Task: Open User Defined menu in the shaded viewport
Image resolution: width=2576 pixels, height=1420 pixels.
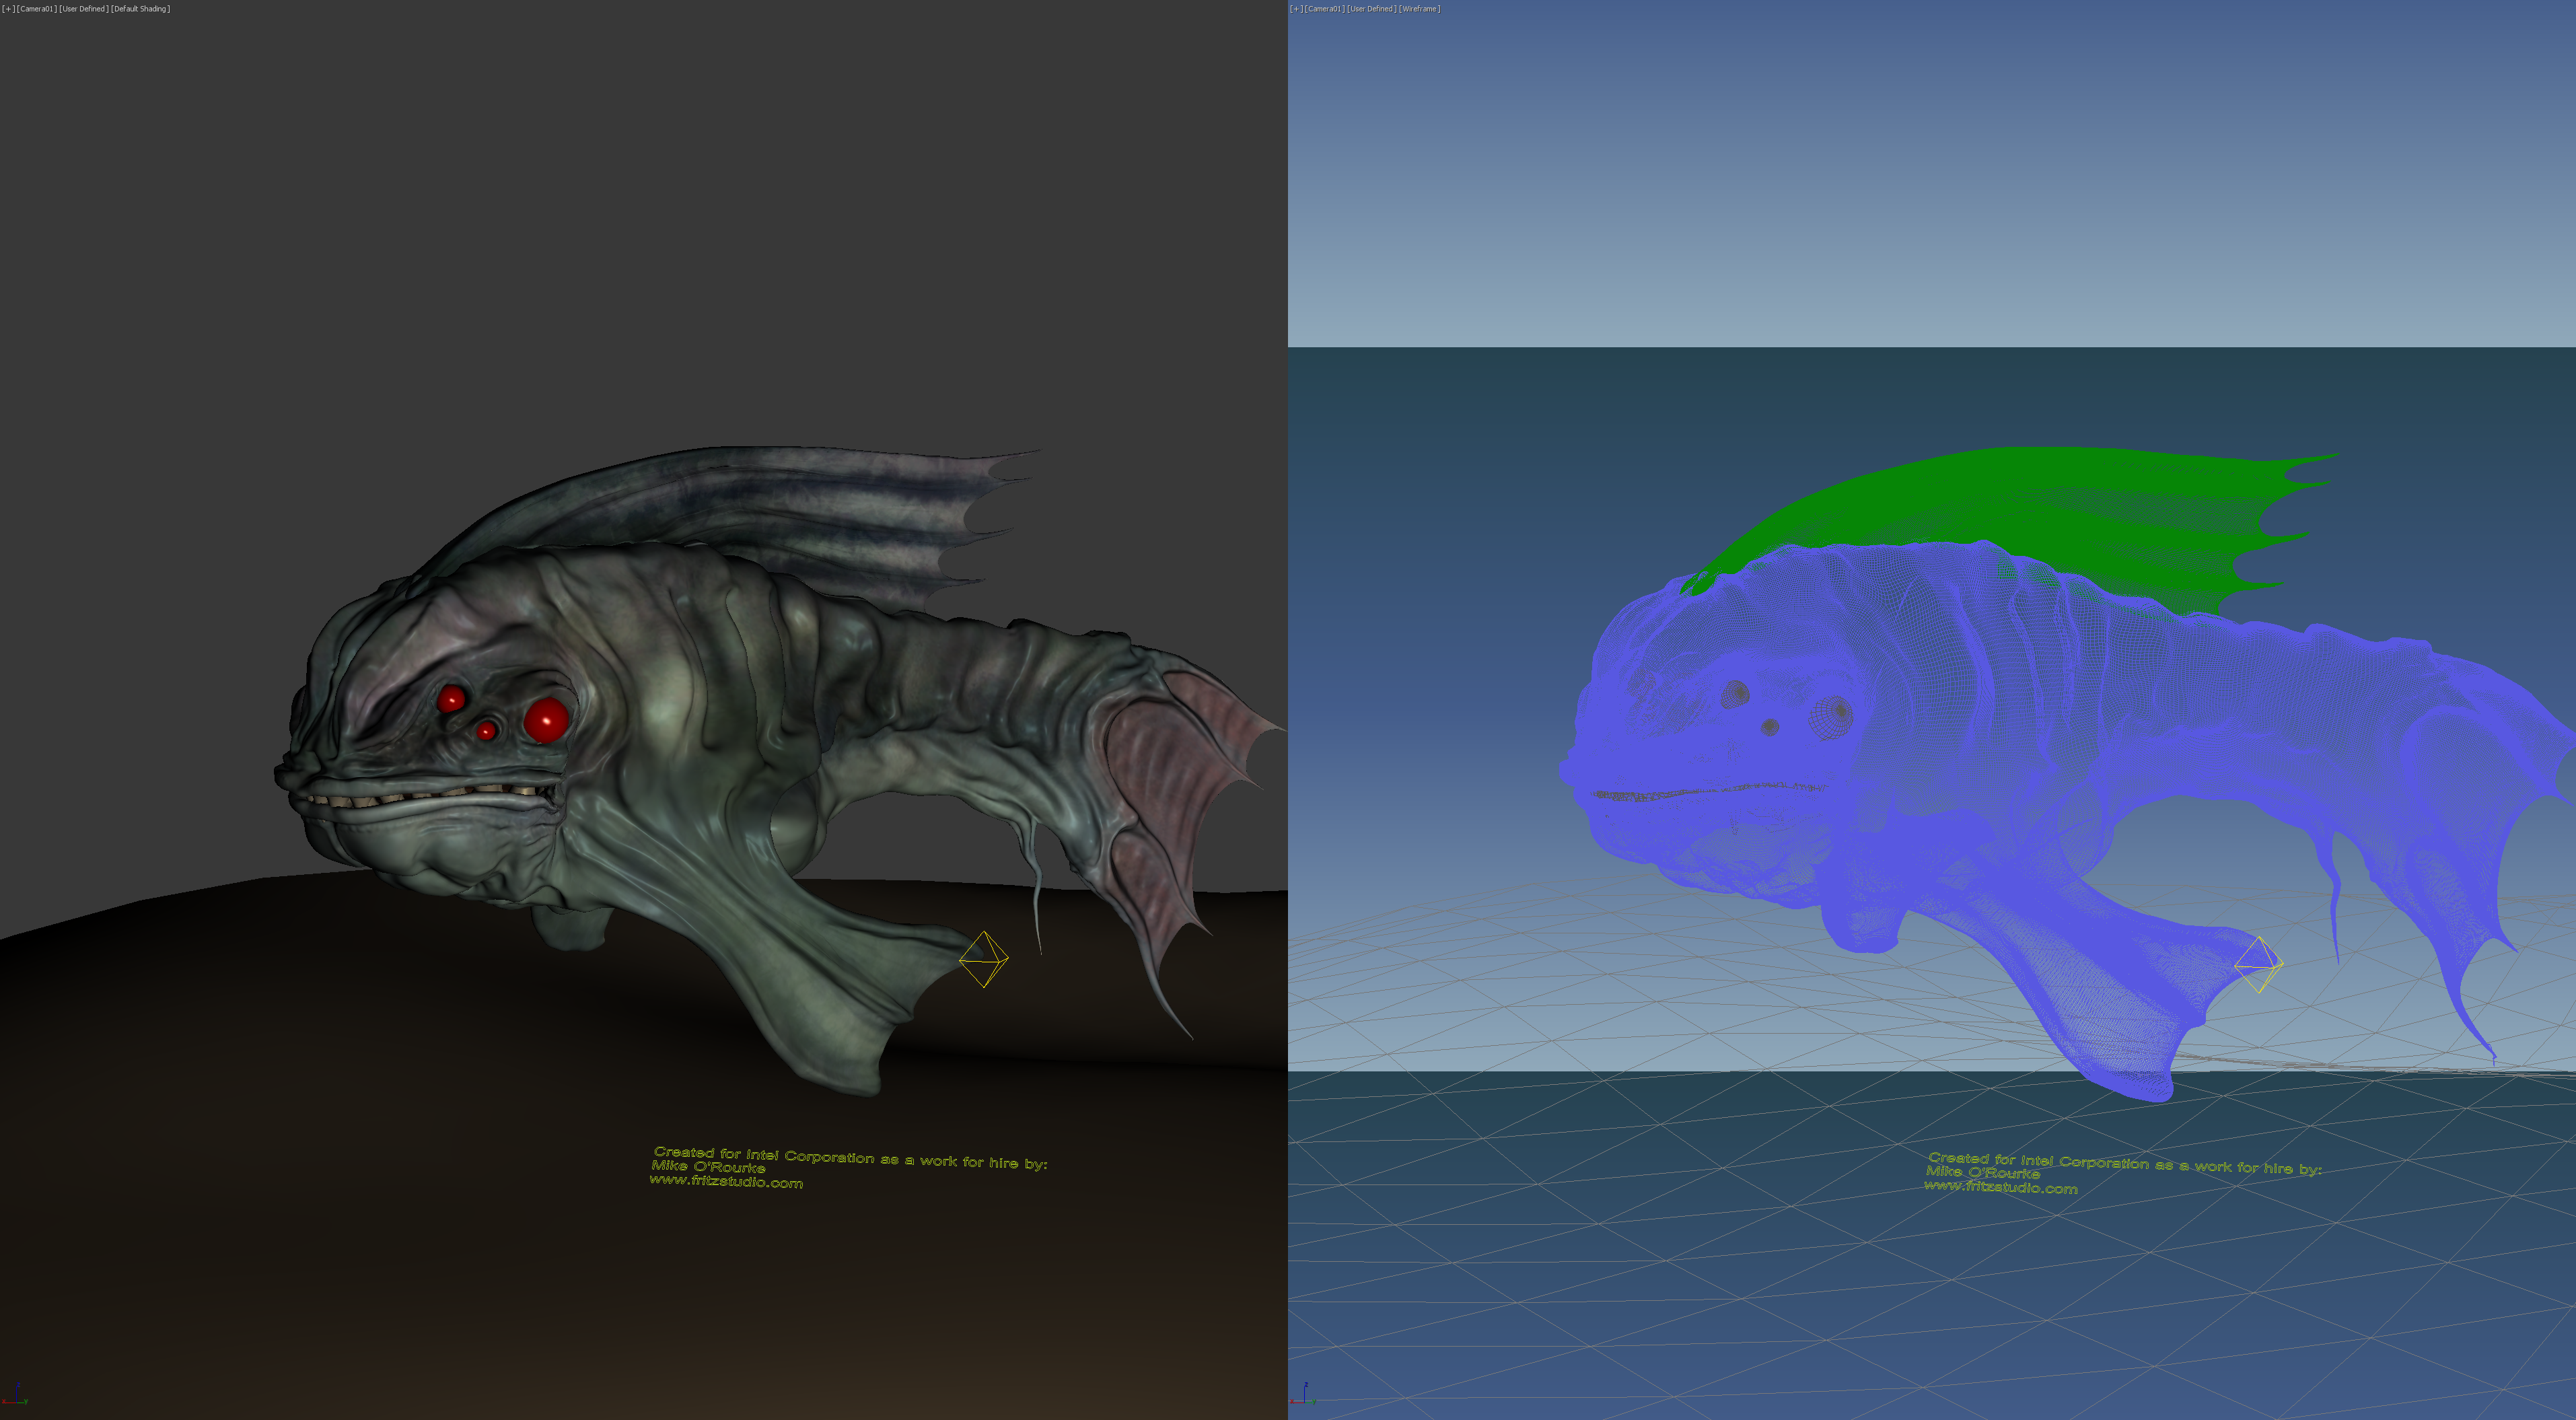Action: pos(84,9)
